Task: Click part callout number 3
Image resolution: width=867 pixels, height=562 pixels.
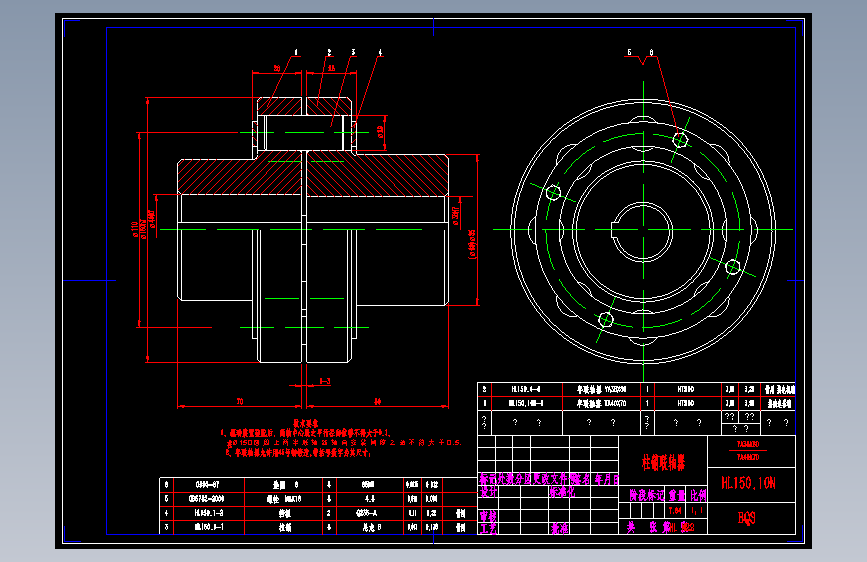Action: point(353,53)
